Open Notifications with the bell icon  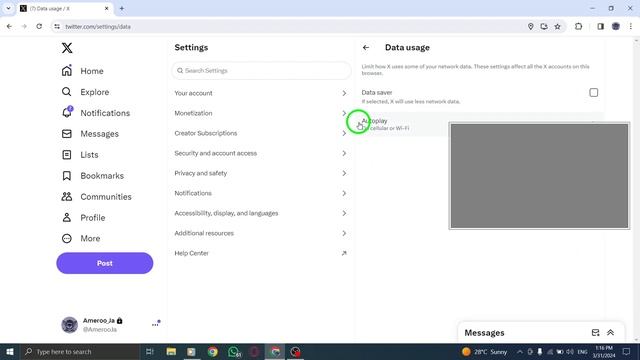[x=96, y=113]
